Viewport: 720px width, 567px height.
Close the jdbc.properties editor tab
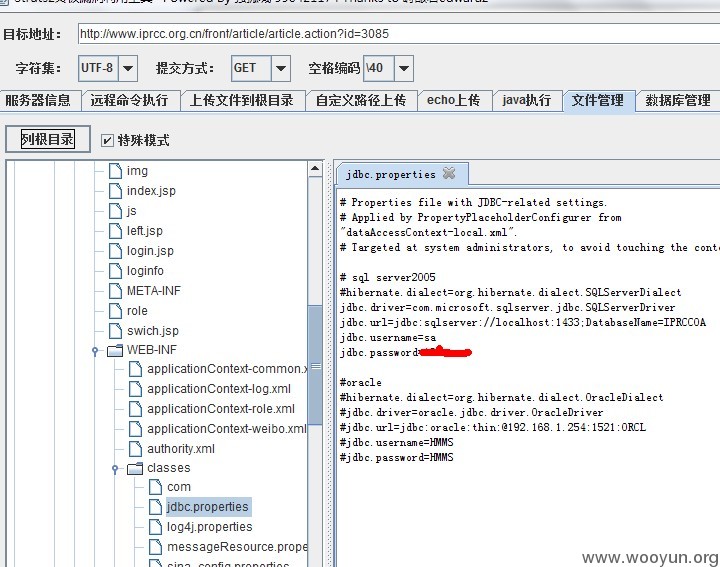(449, 173)
